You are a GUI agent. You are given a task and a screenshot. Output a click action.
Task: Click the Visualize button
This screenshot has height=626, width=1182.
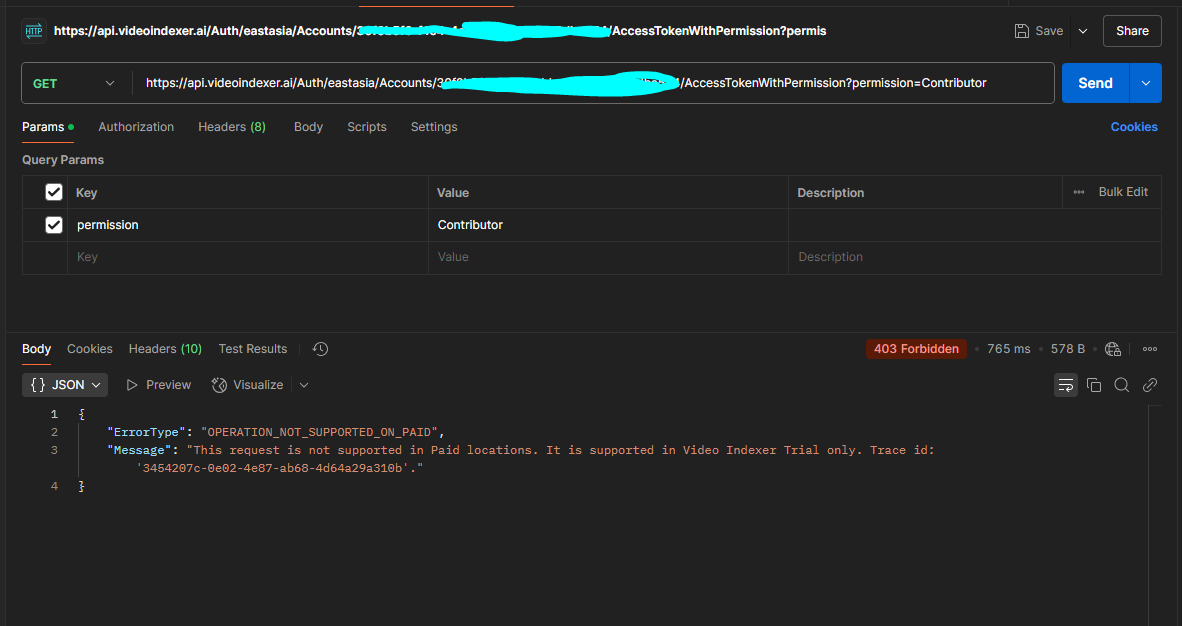(x=248, y=385)
